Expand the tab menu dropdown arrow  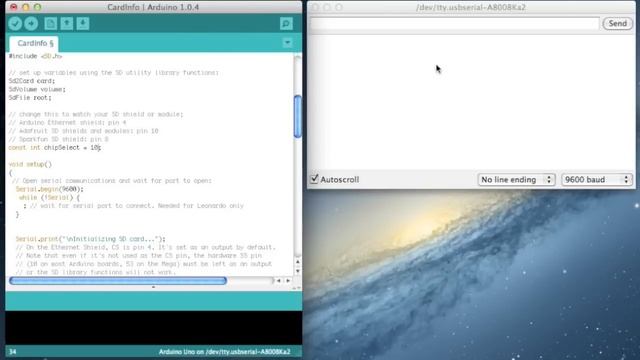(x=287, y=43)
